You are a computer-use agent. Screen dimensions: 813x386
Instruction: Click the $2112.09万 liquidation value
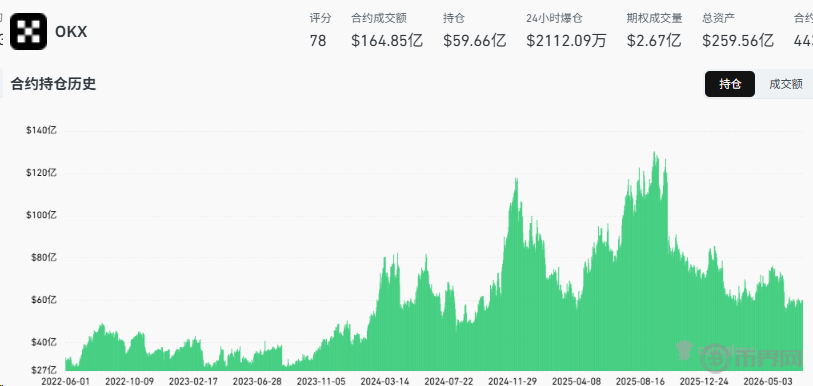[566, 40]
